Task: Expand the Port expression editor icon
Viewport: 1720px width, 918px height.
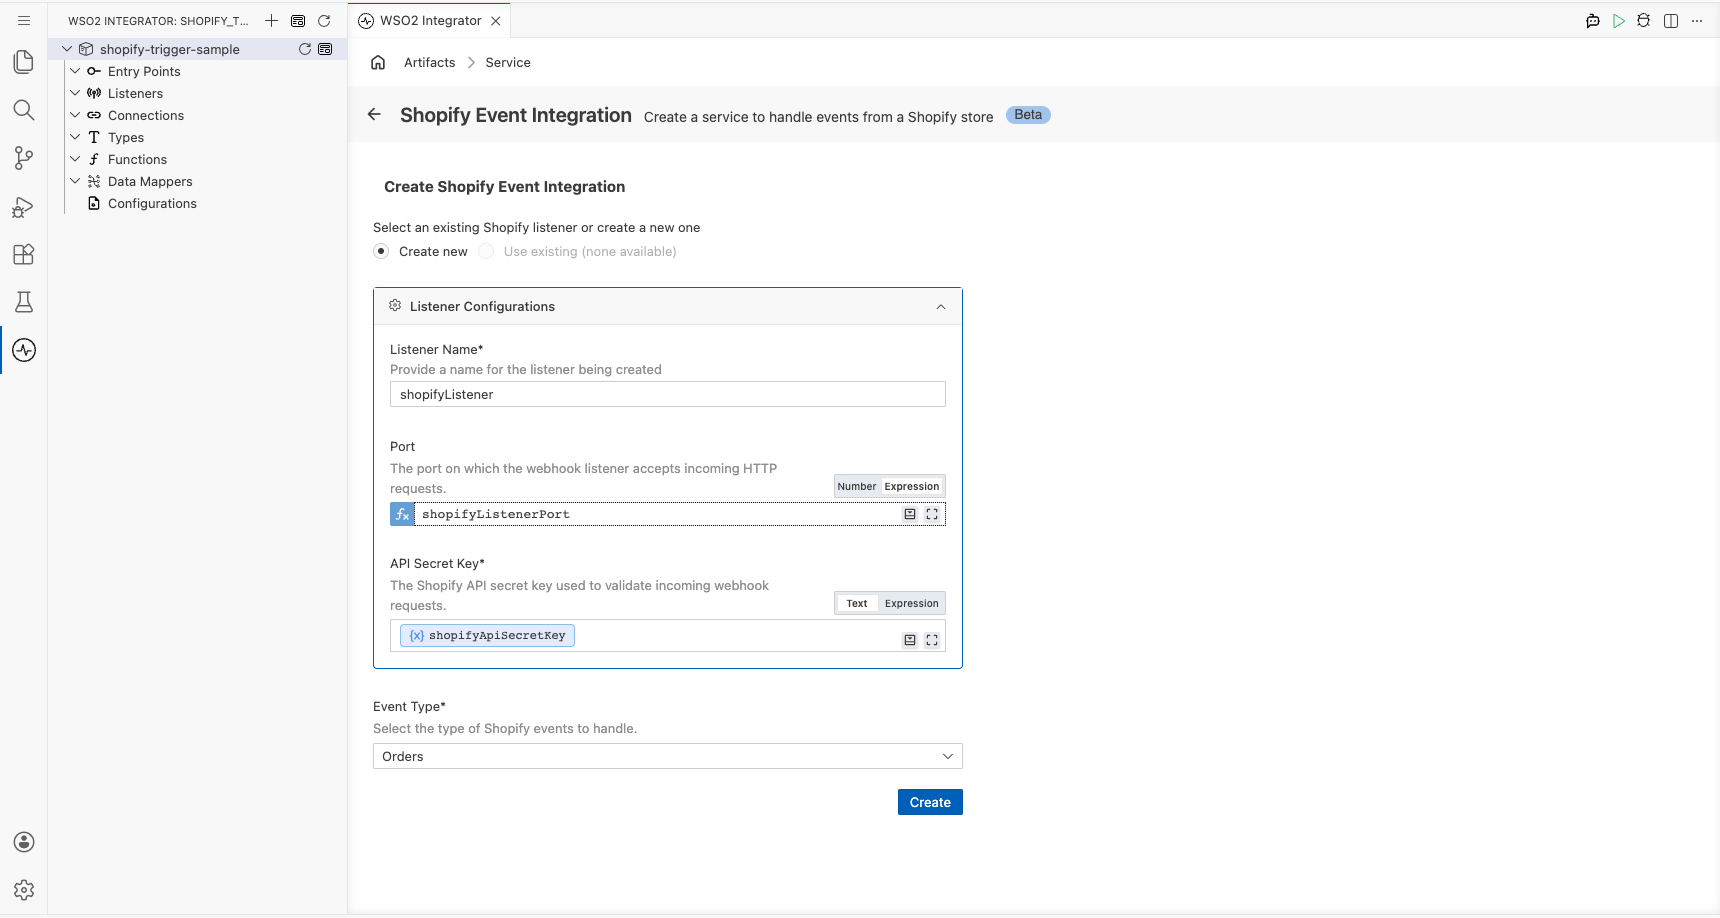Action: pyautogui.click(x=932, y=514)
